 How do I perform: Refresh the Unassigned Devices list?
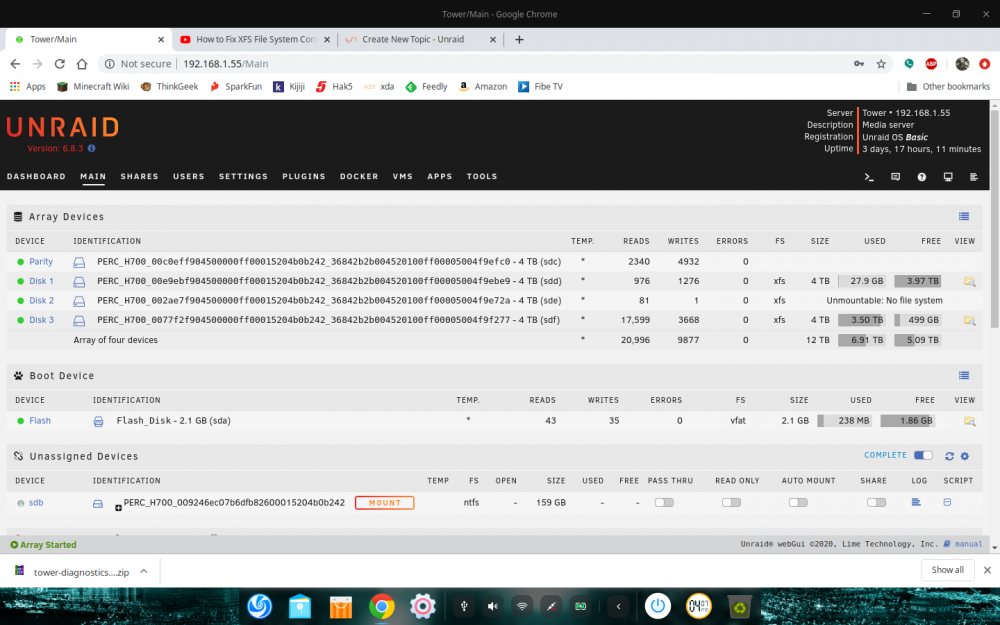pos(949,456)
